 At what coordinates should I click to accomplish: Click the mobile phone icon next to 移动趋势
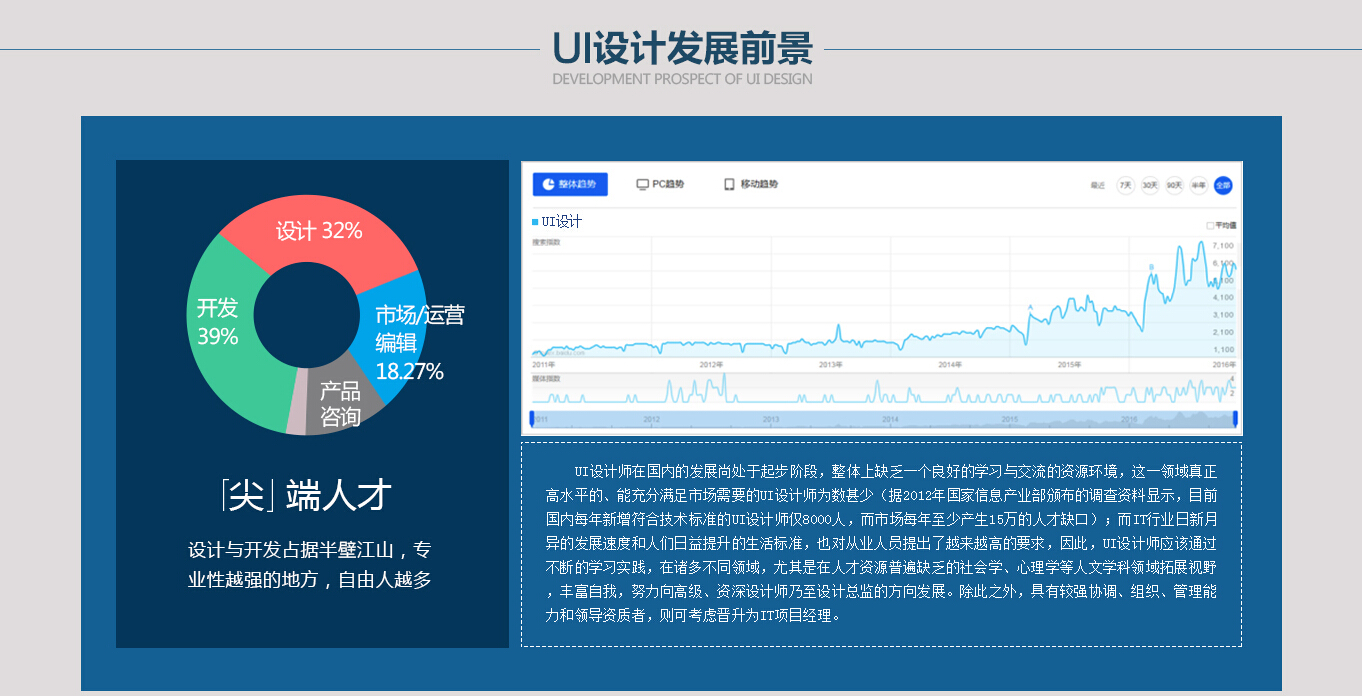pyautogui.click(x=728, y=184)
